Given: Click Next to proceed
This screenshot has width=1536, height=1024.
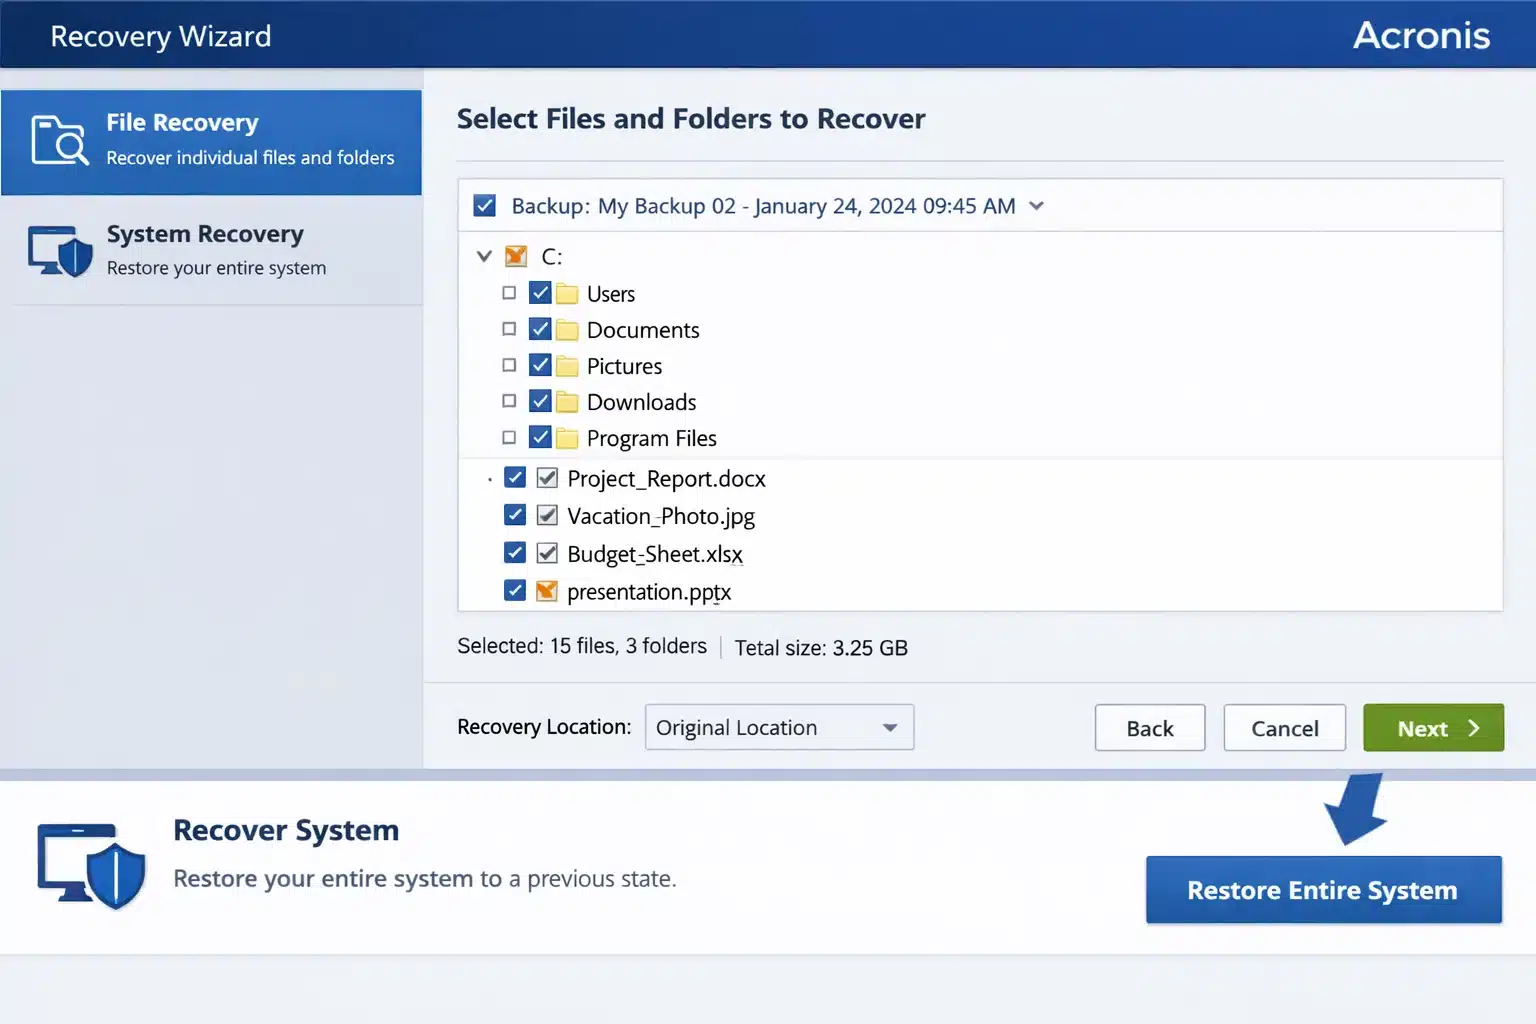Looking at the screenshot, I should [x=1433, y=727].
